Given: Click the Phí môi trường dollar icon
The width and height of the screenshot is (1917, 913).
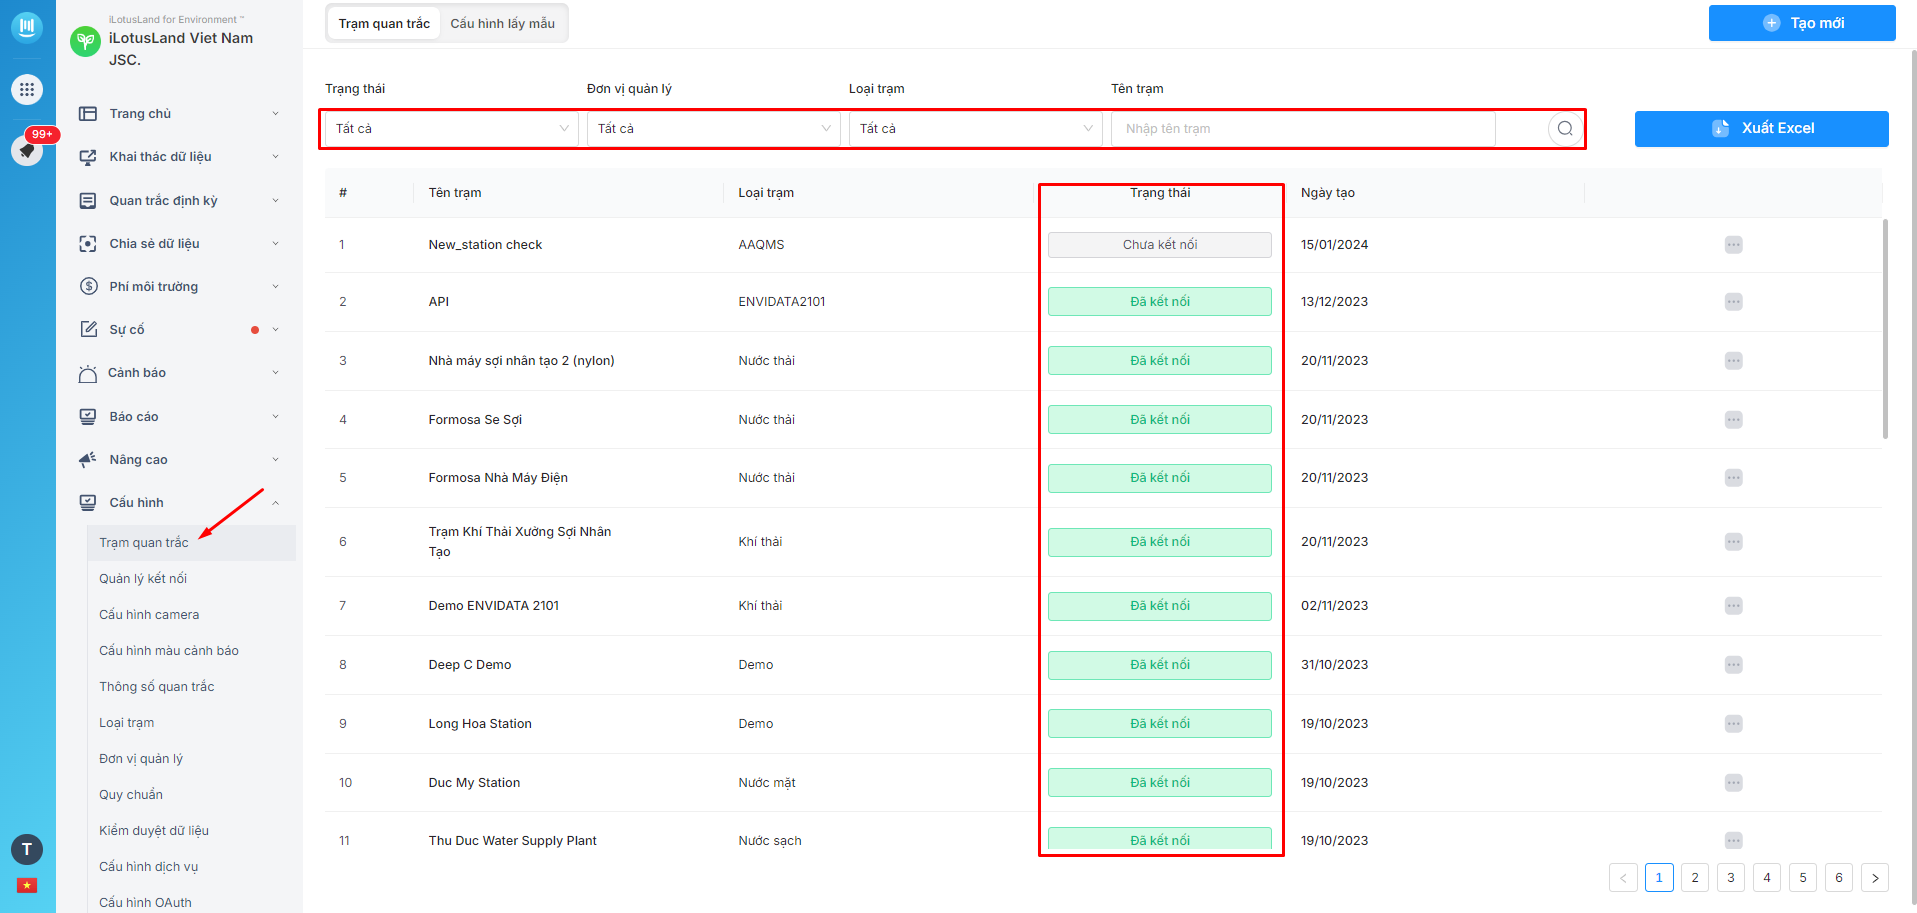Looking at the screenshot, I should 88,287.
